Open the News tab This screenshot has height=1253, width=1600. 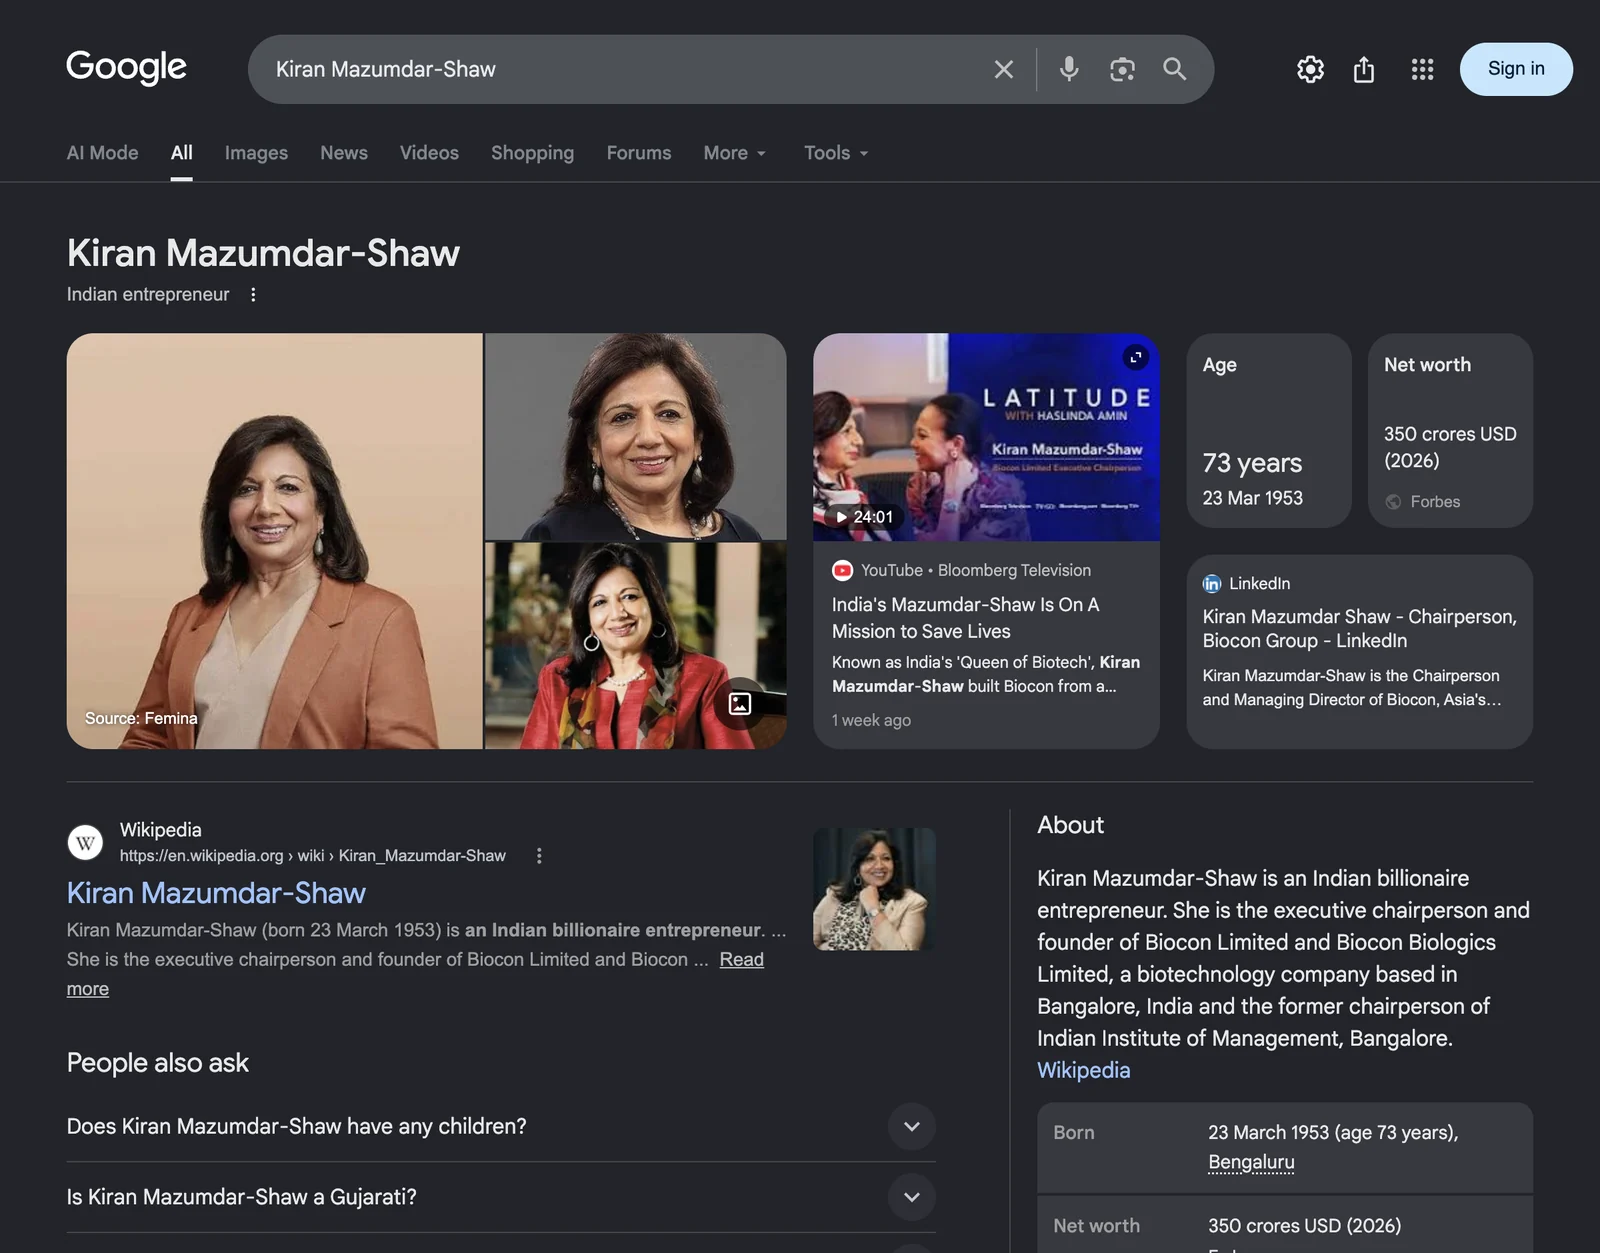(344, 153)
